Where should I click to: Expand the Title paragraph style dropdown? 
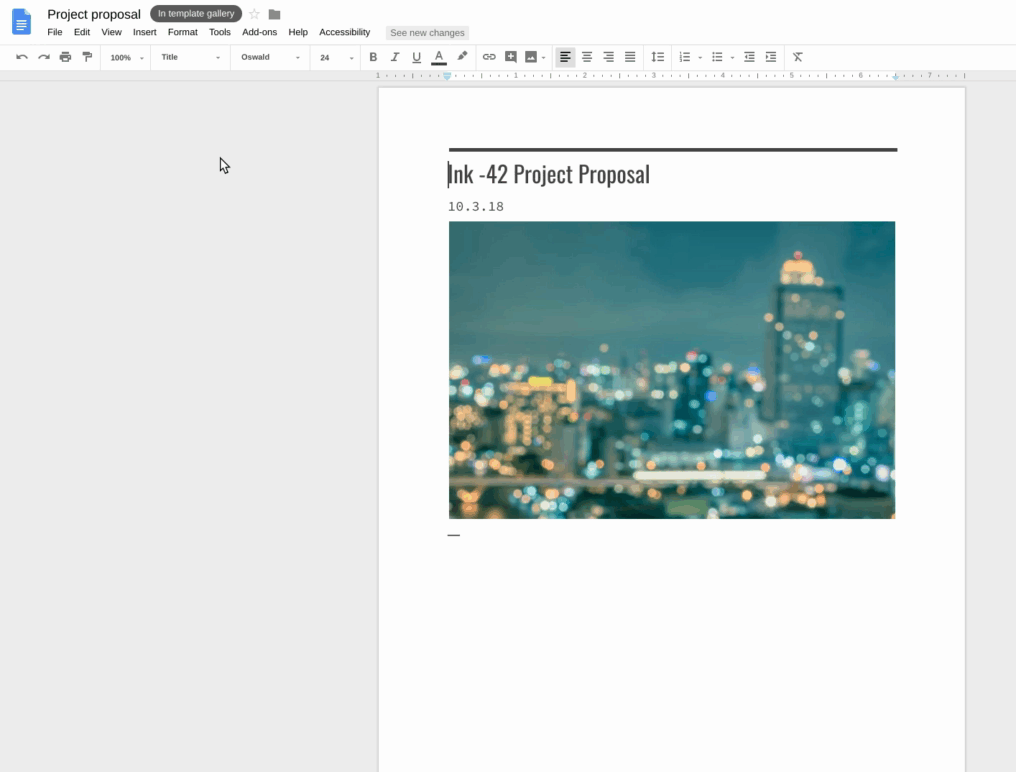tap(190, 57)
